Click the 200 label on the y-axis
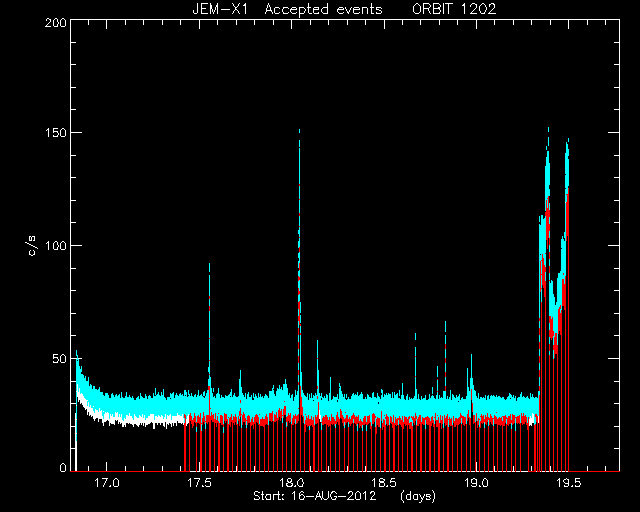 tap(56, 23)
